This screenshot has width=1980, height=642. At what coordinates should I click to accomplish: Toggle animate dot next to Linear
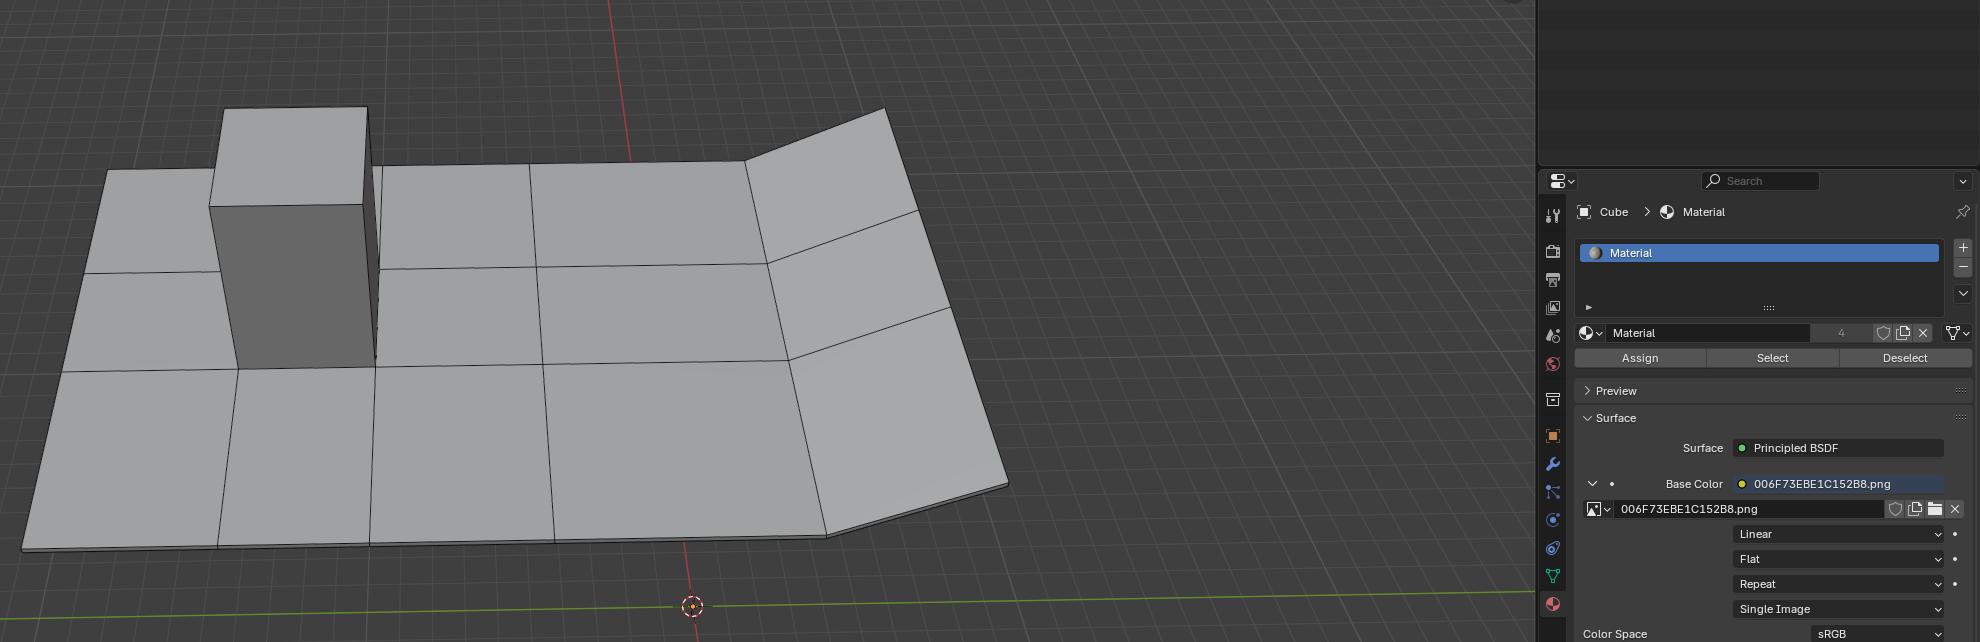(1955, 534)
